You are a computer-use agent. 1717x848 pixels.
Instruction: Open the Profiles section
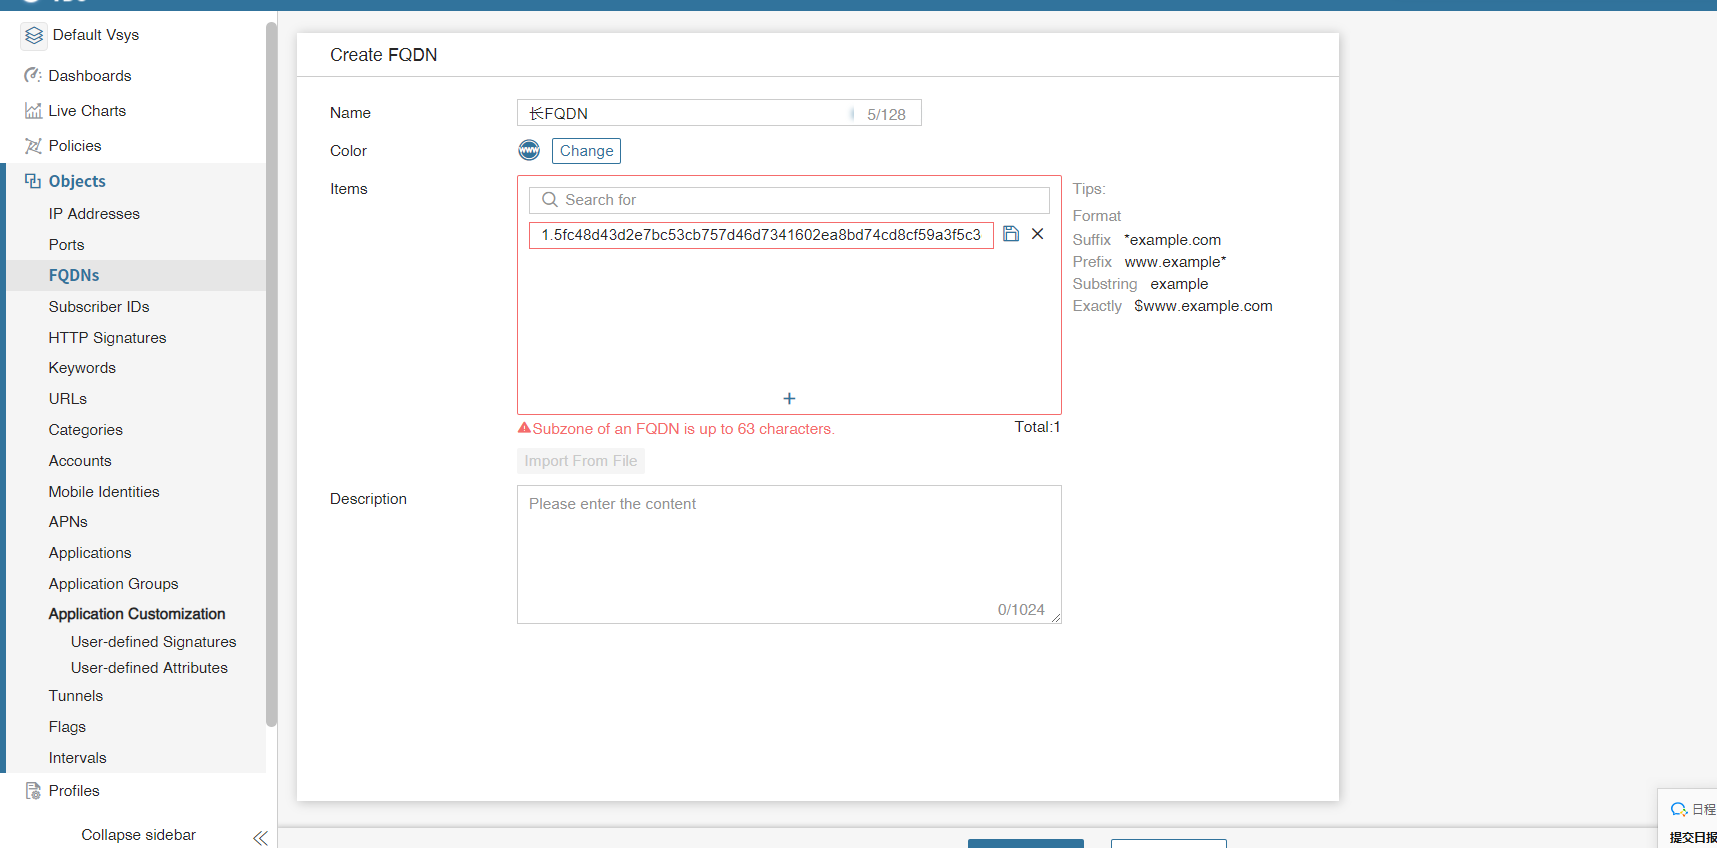click(74, 791)
